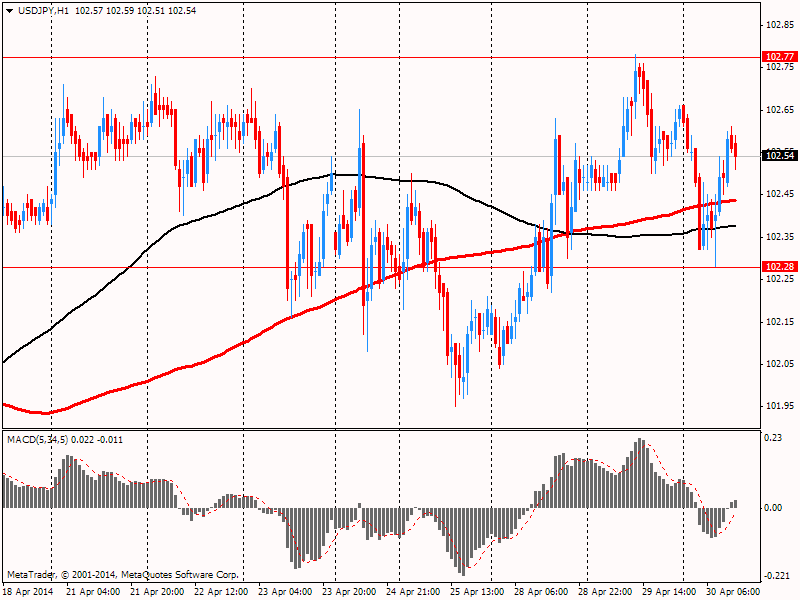This screenshot has width=800, height=600.
Task: Click the 30 Apr 06:00 time label
Action: point(733,592)
